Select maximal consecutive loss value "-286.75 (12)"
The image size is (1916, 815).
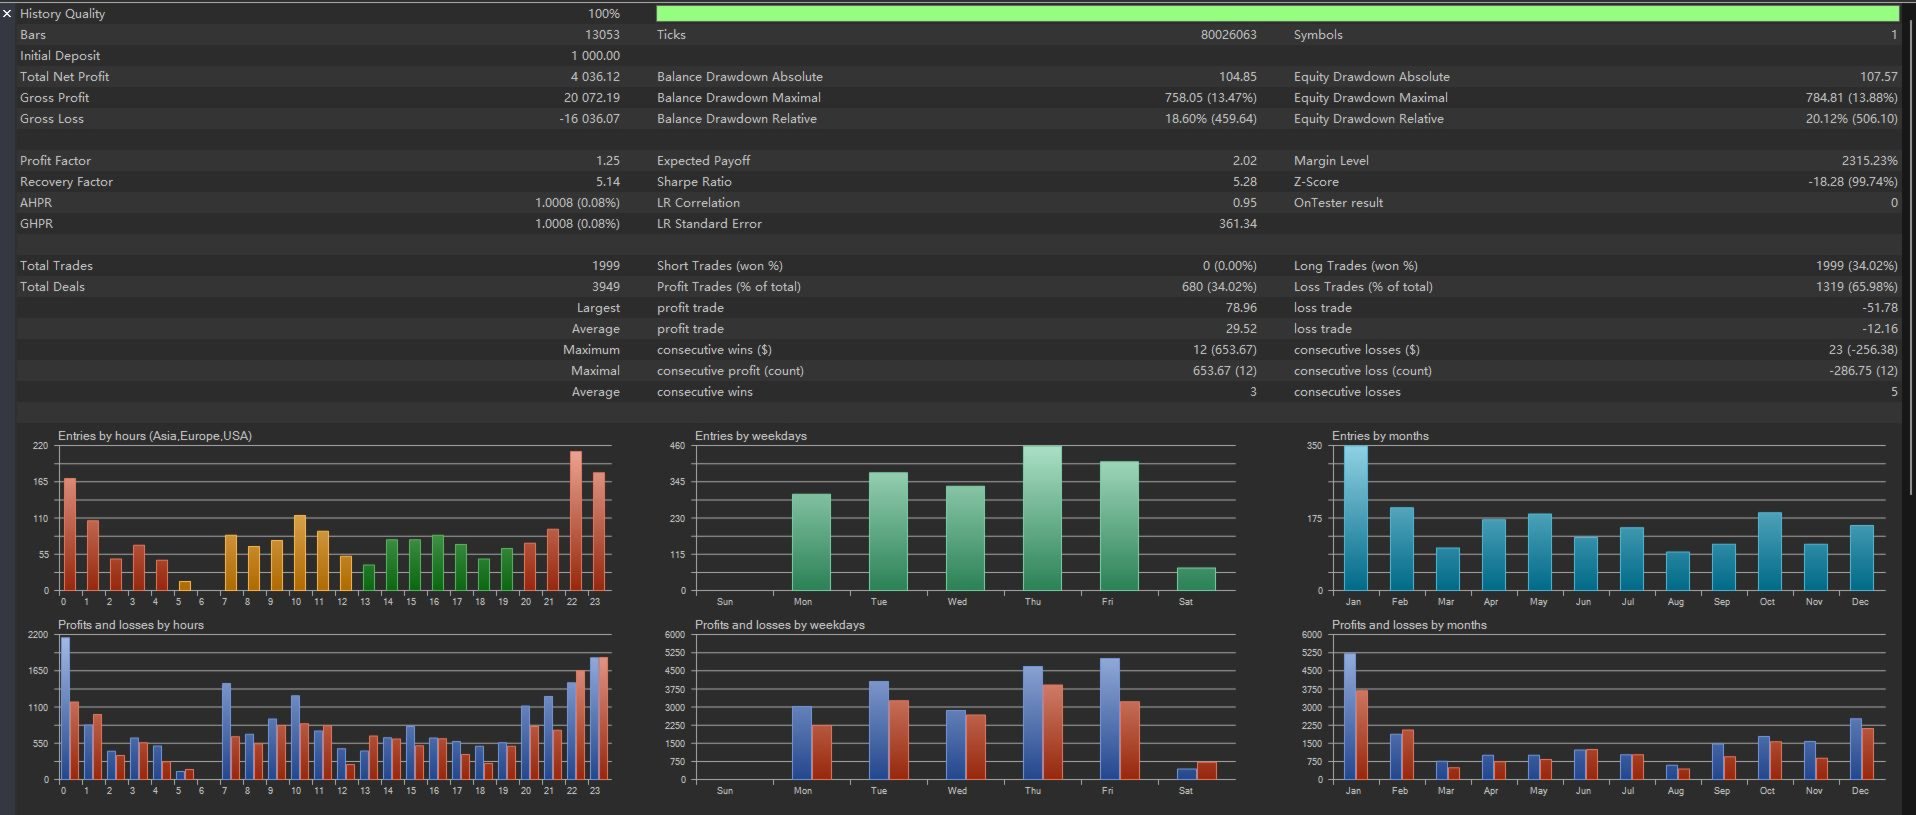(x=1864, y=371)
